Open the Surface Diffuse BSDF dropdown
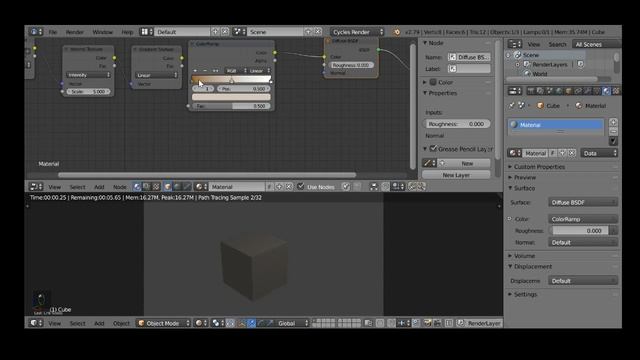The width and height of the screenshot is (640, 360). point(582,202)
